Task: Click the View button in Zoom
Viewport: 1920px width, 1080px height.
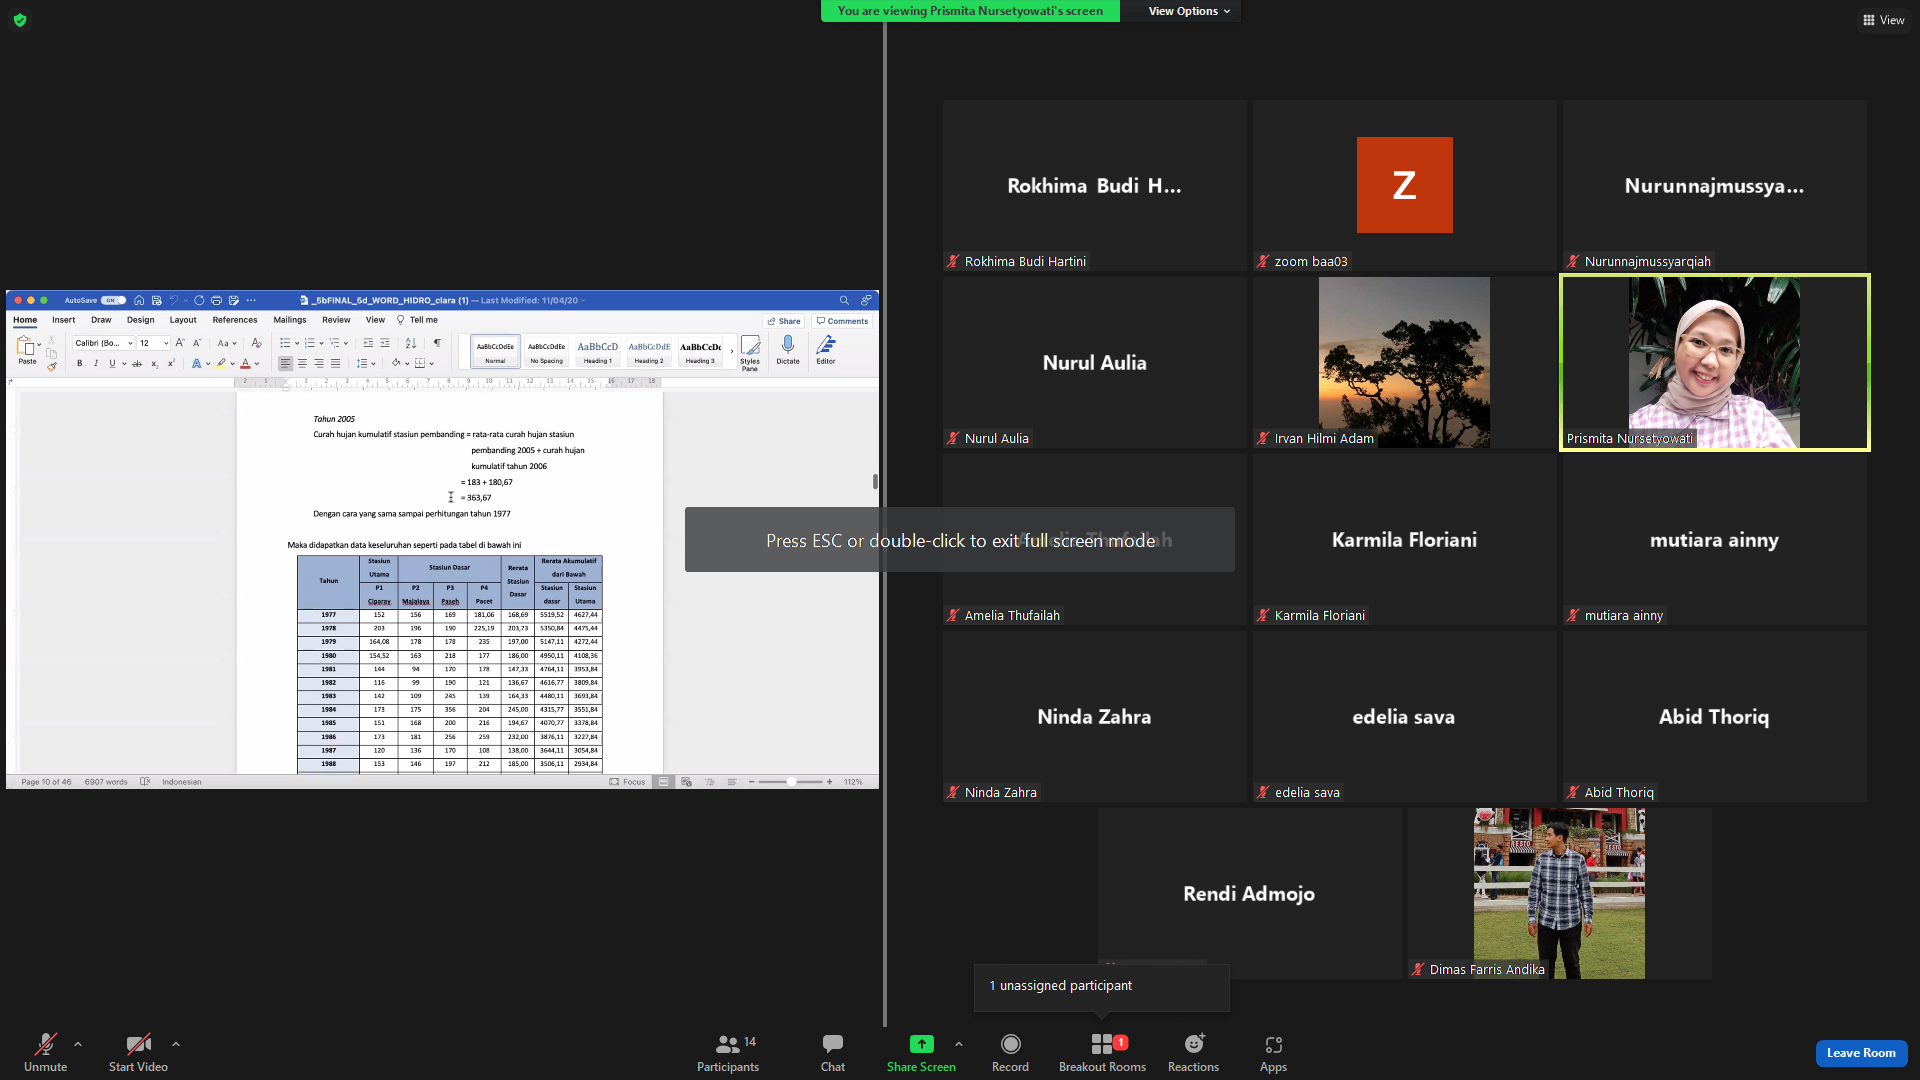Action: pos(1884,20)
